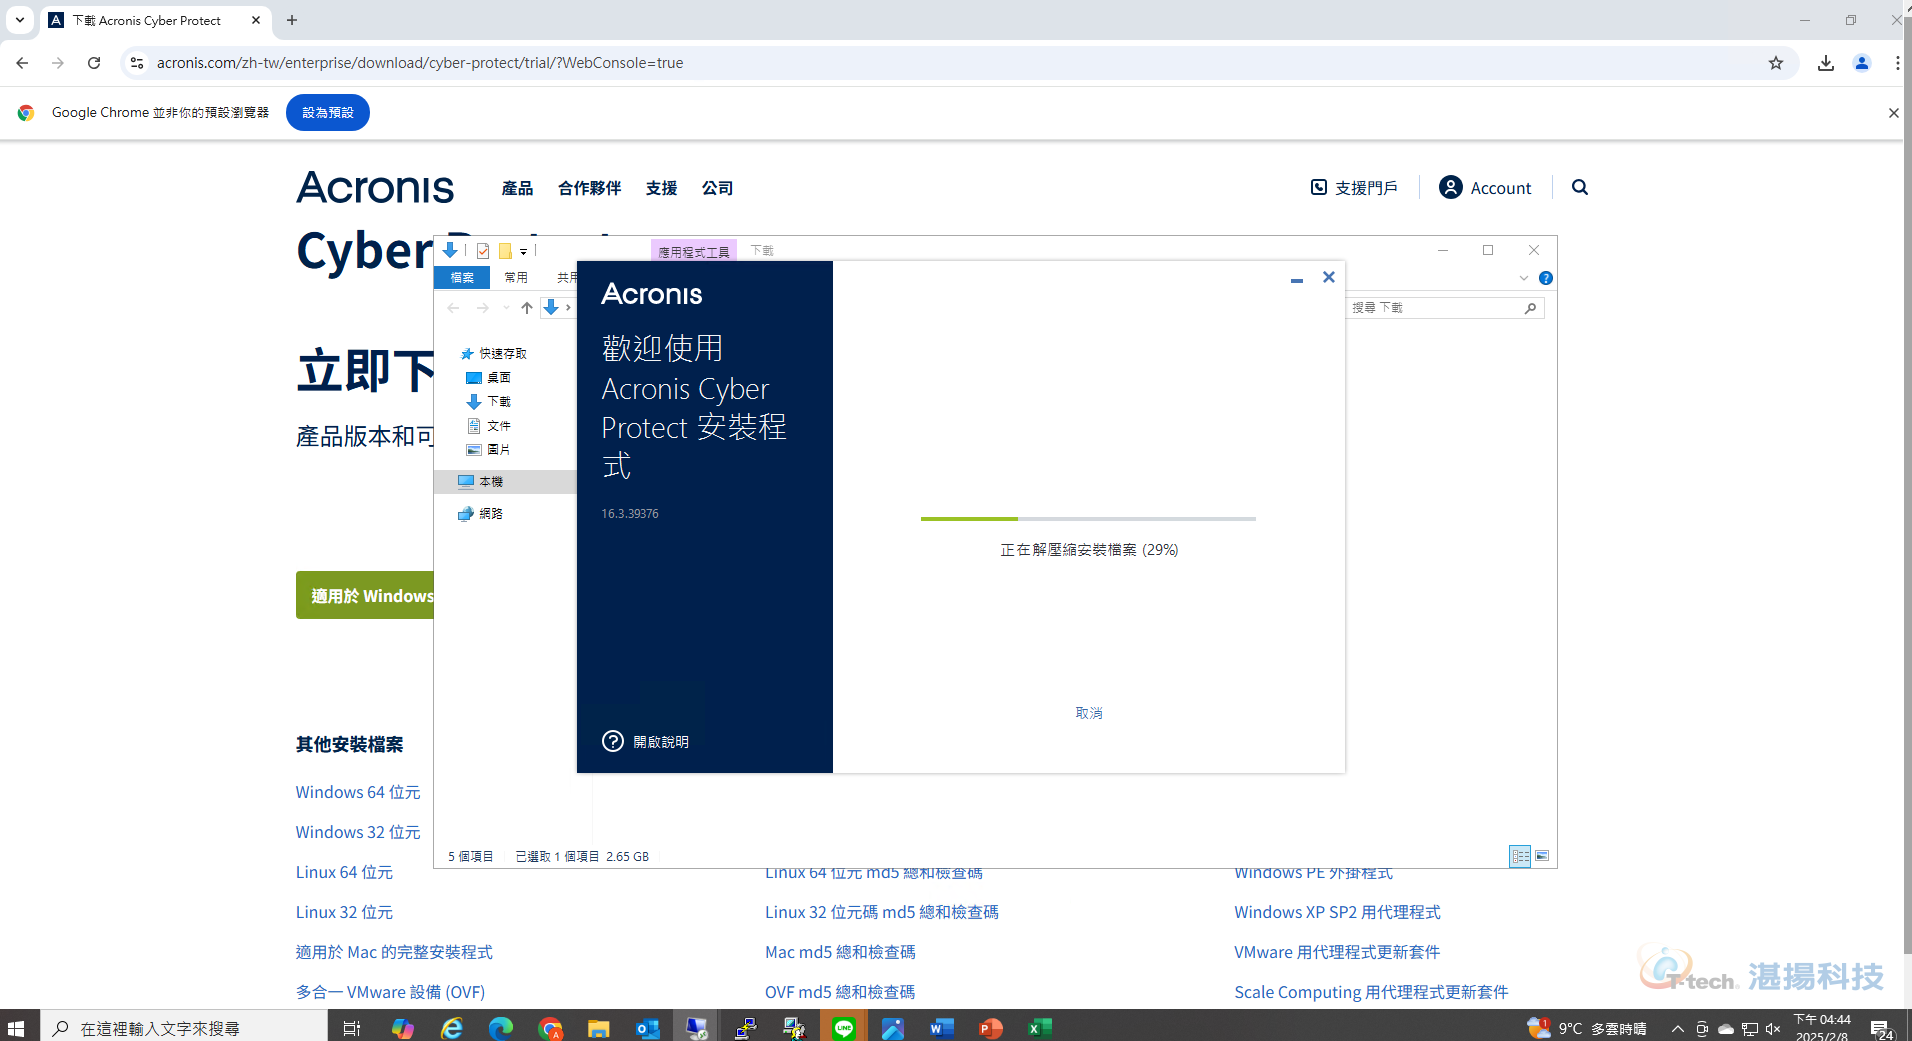
Task: Click the Account profile icon
Action: [x=1450, y=187]
